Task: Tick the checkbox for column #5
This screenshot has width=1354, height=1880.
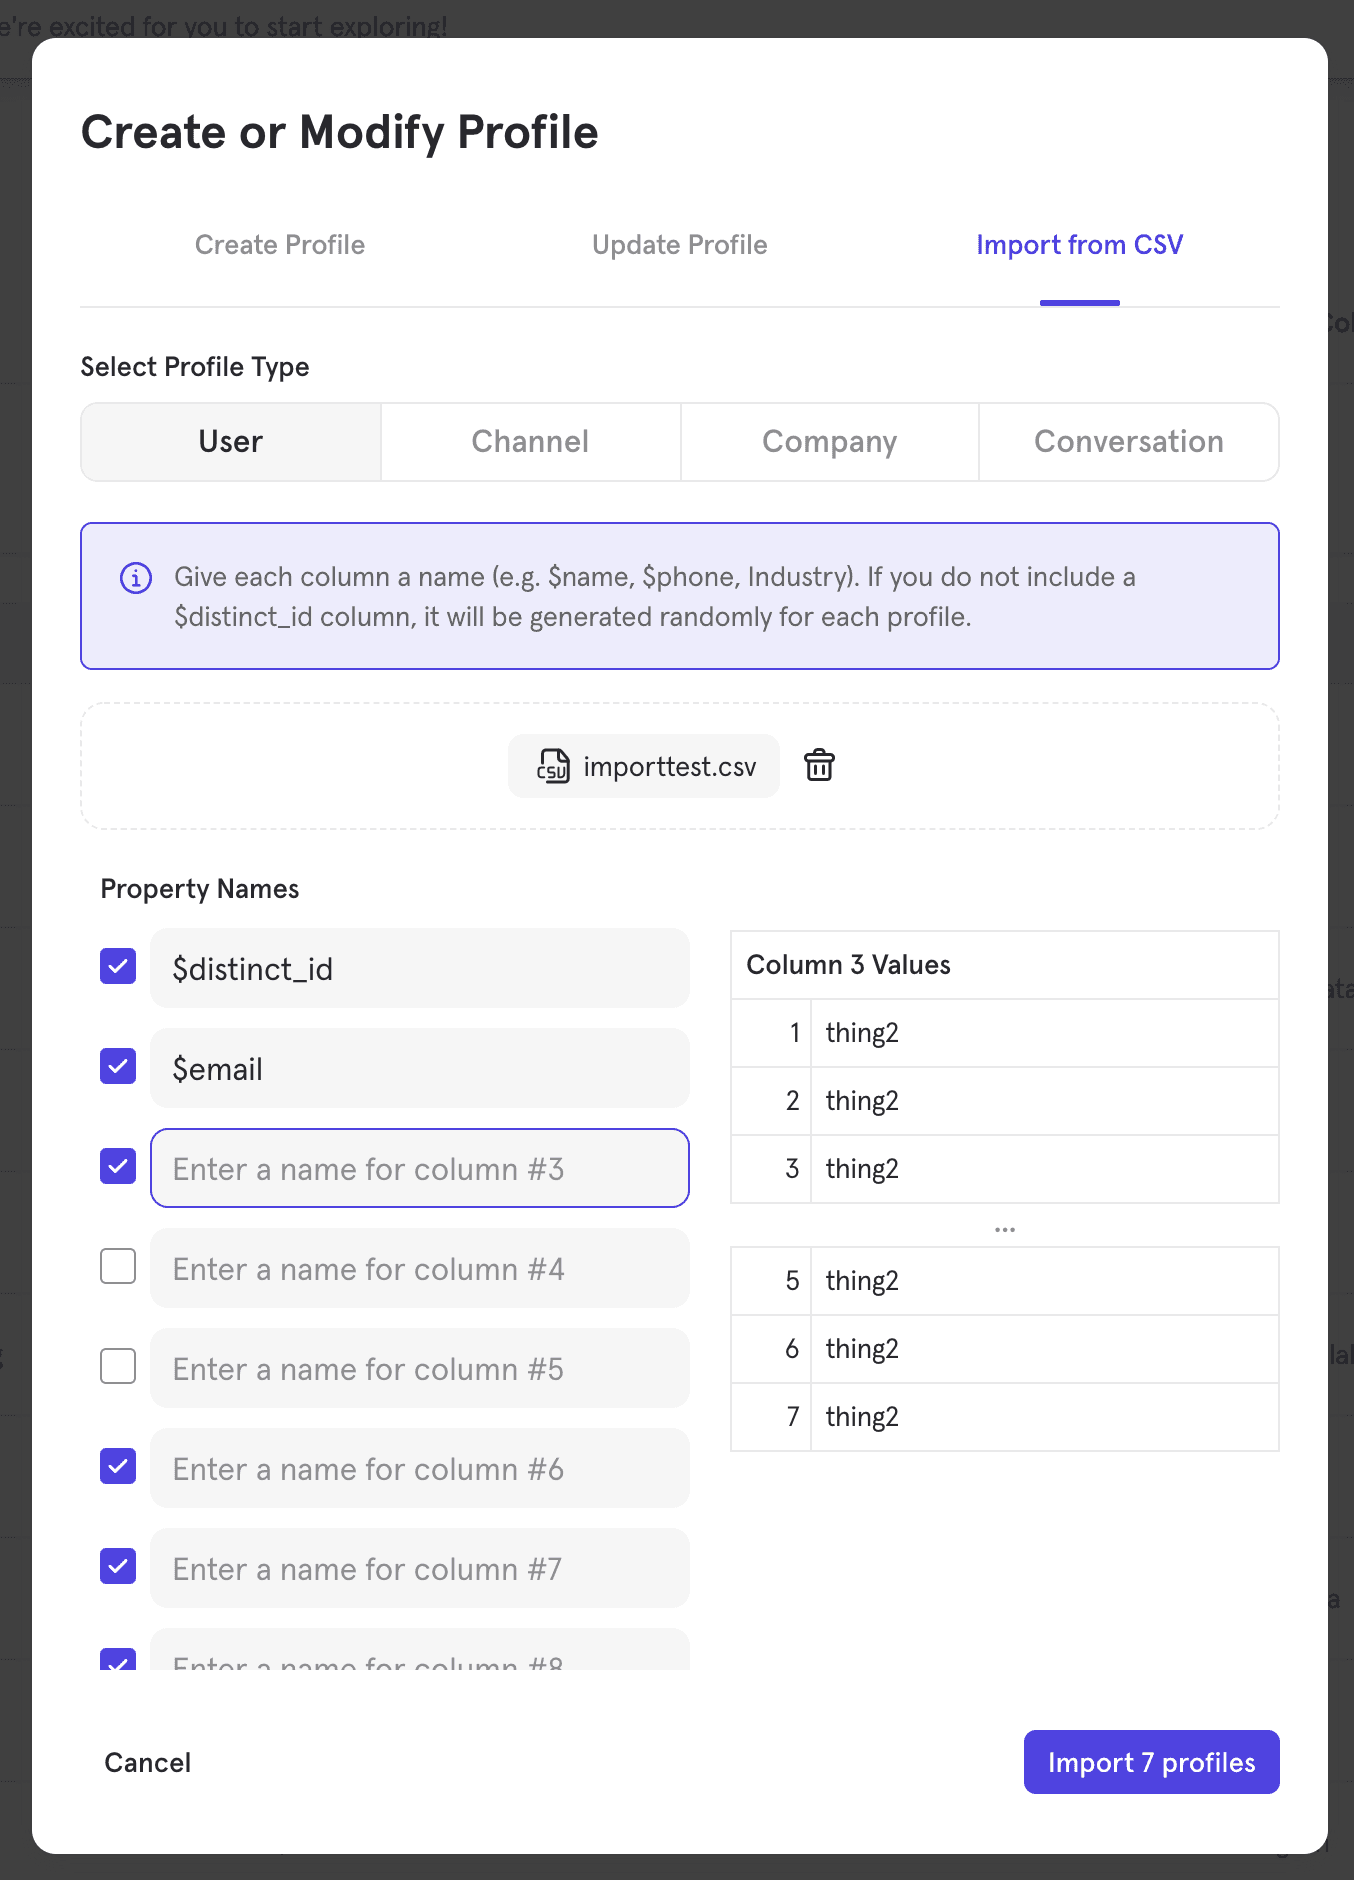Action: (x=118, y=1367)
